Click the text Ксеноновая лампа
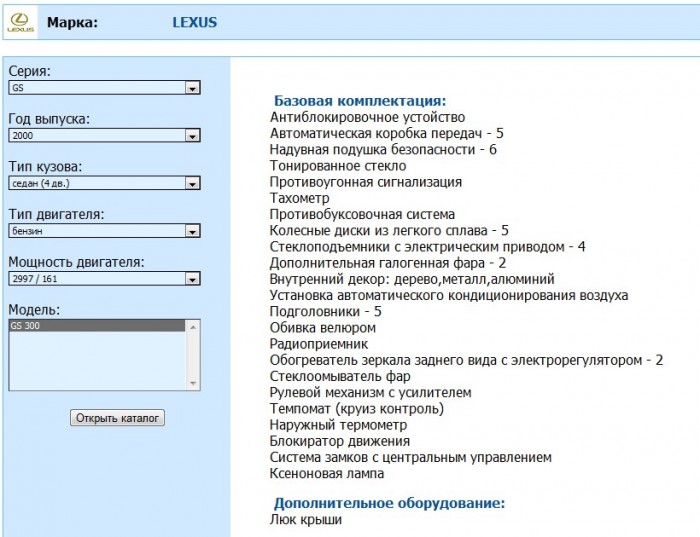Viewport: 700px width, 537px height. (327, 473)
